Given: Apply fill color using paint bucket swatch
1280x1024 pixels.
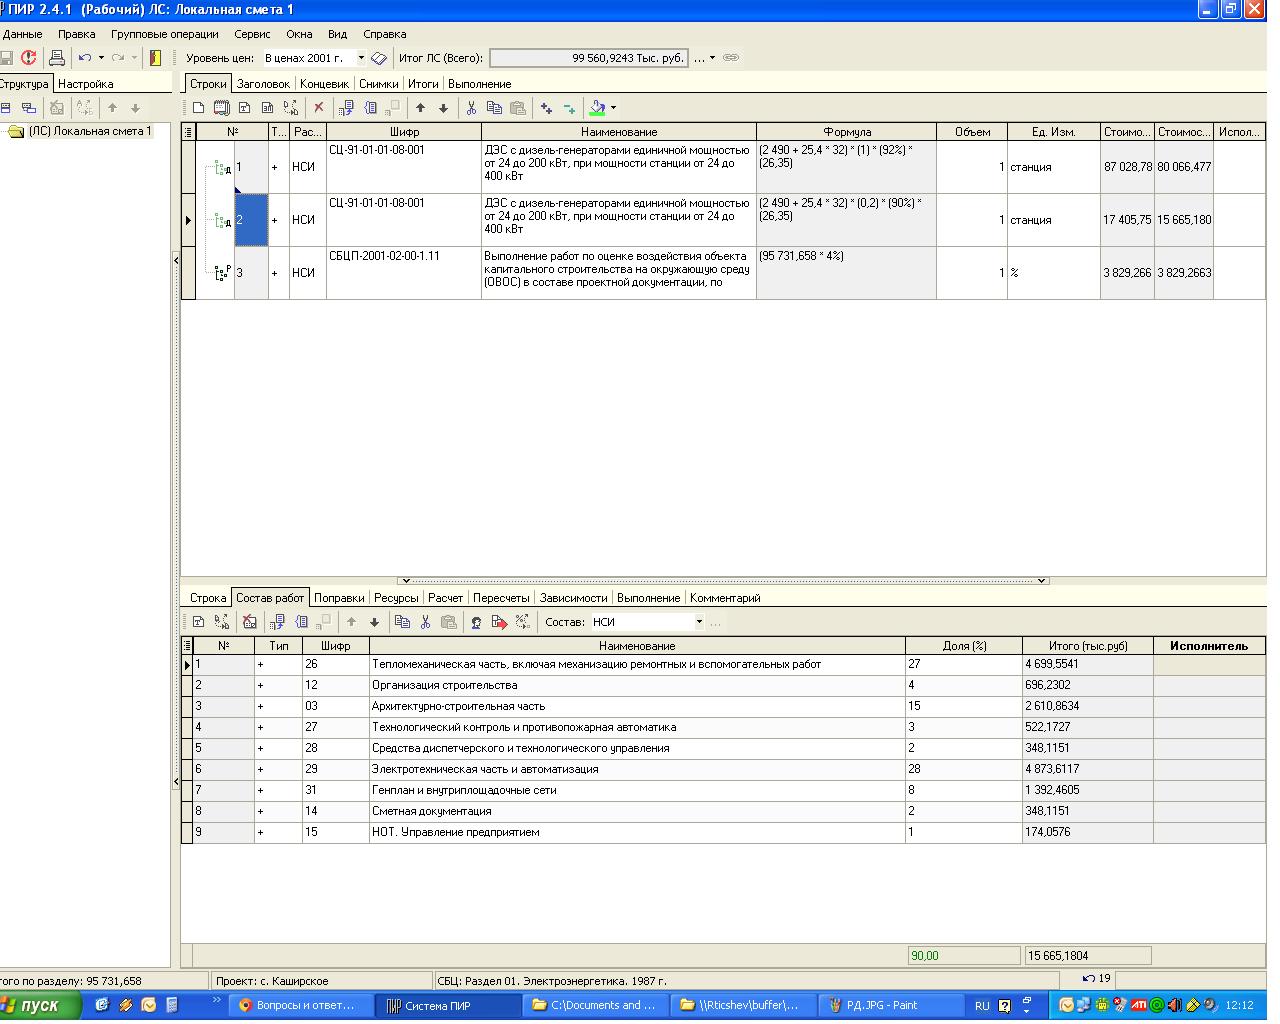Looking at the screenshot, I should (x=598, y=108).
